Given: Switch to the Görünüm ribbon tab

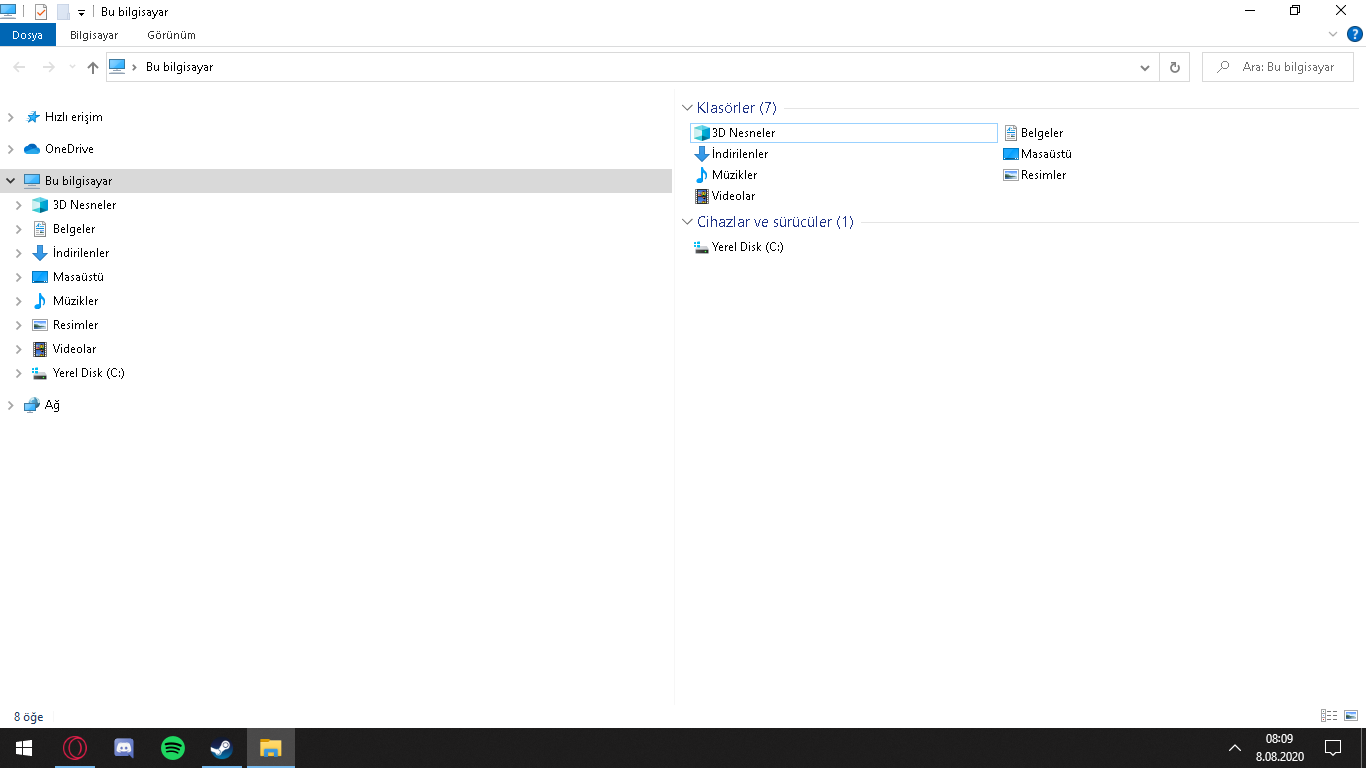Looking at the screenshot, I should pos(171,35).
